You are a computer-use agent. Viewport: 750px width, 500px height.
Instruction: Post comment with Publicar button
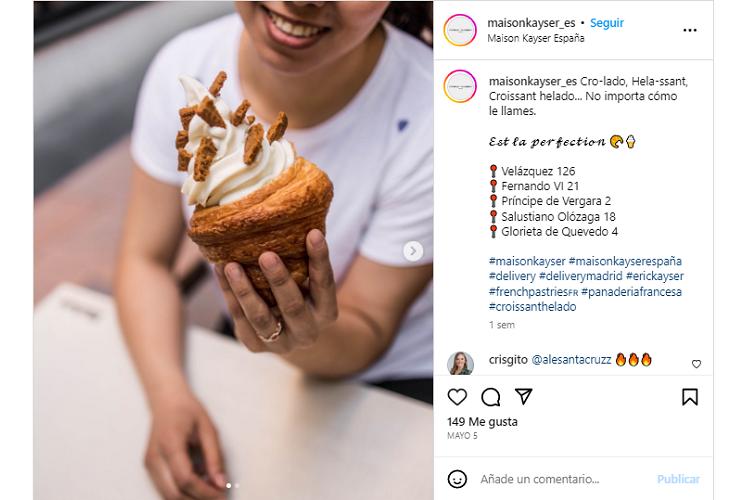tap(678, 479)
